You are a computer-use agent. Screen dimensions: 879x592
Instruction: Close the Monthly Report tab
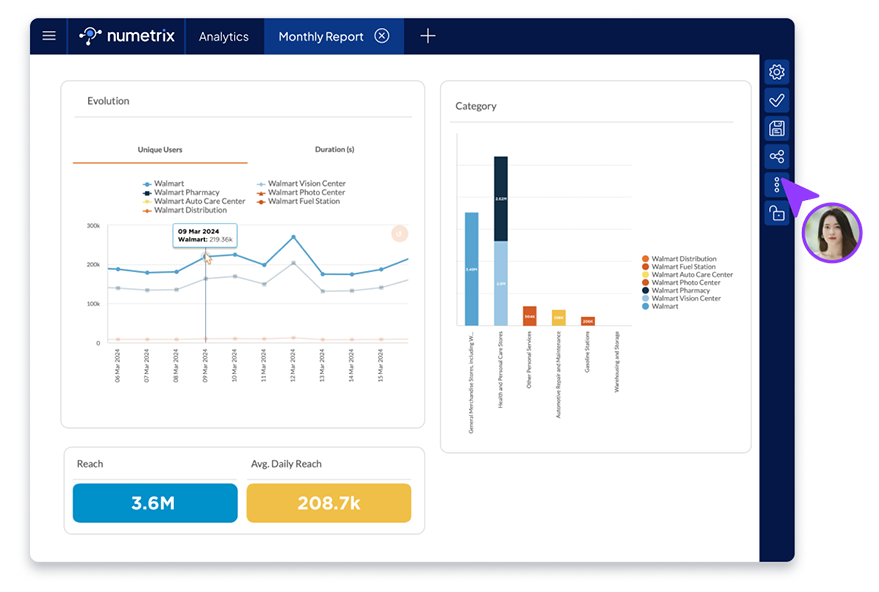[382, 36]
